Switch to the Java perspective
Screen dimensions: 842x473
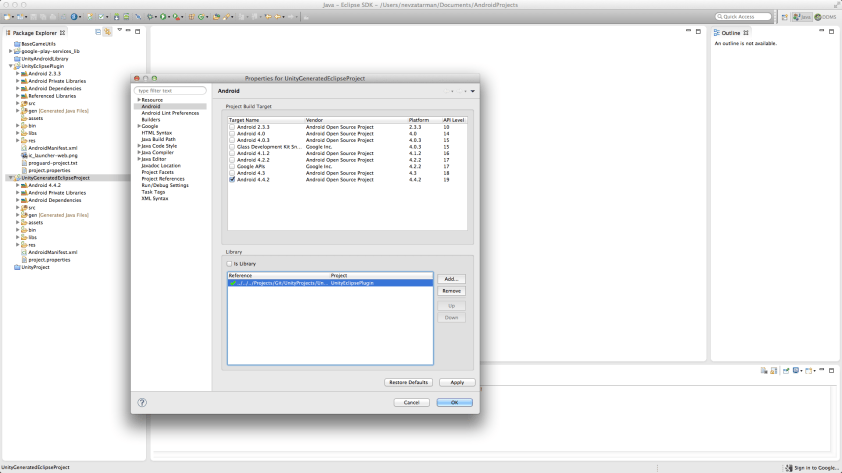point(802,17)
